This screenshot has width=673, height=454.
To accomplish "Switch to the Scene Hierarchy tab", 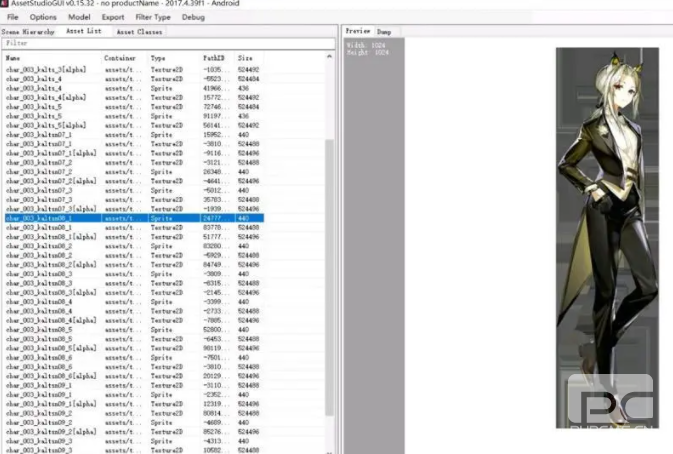I will coord(28,32).
